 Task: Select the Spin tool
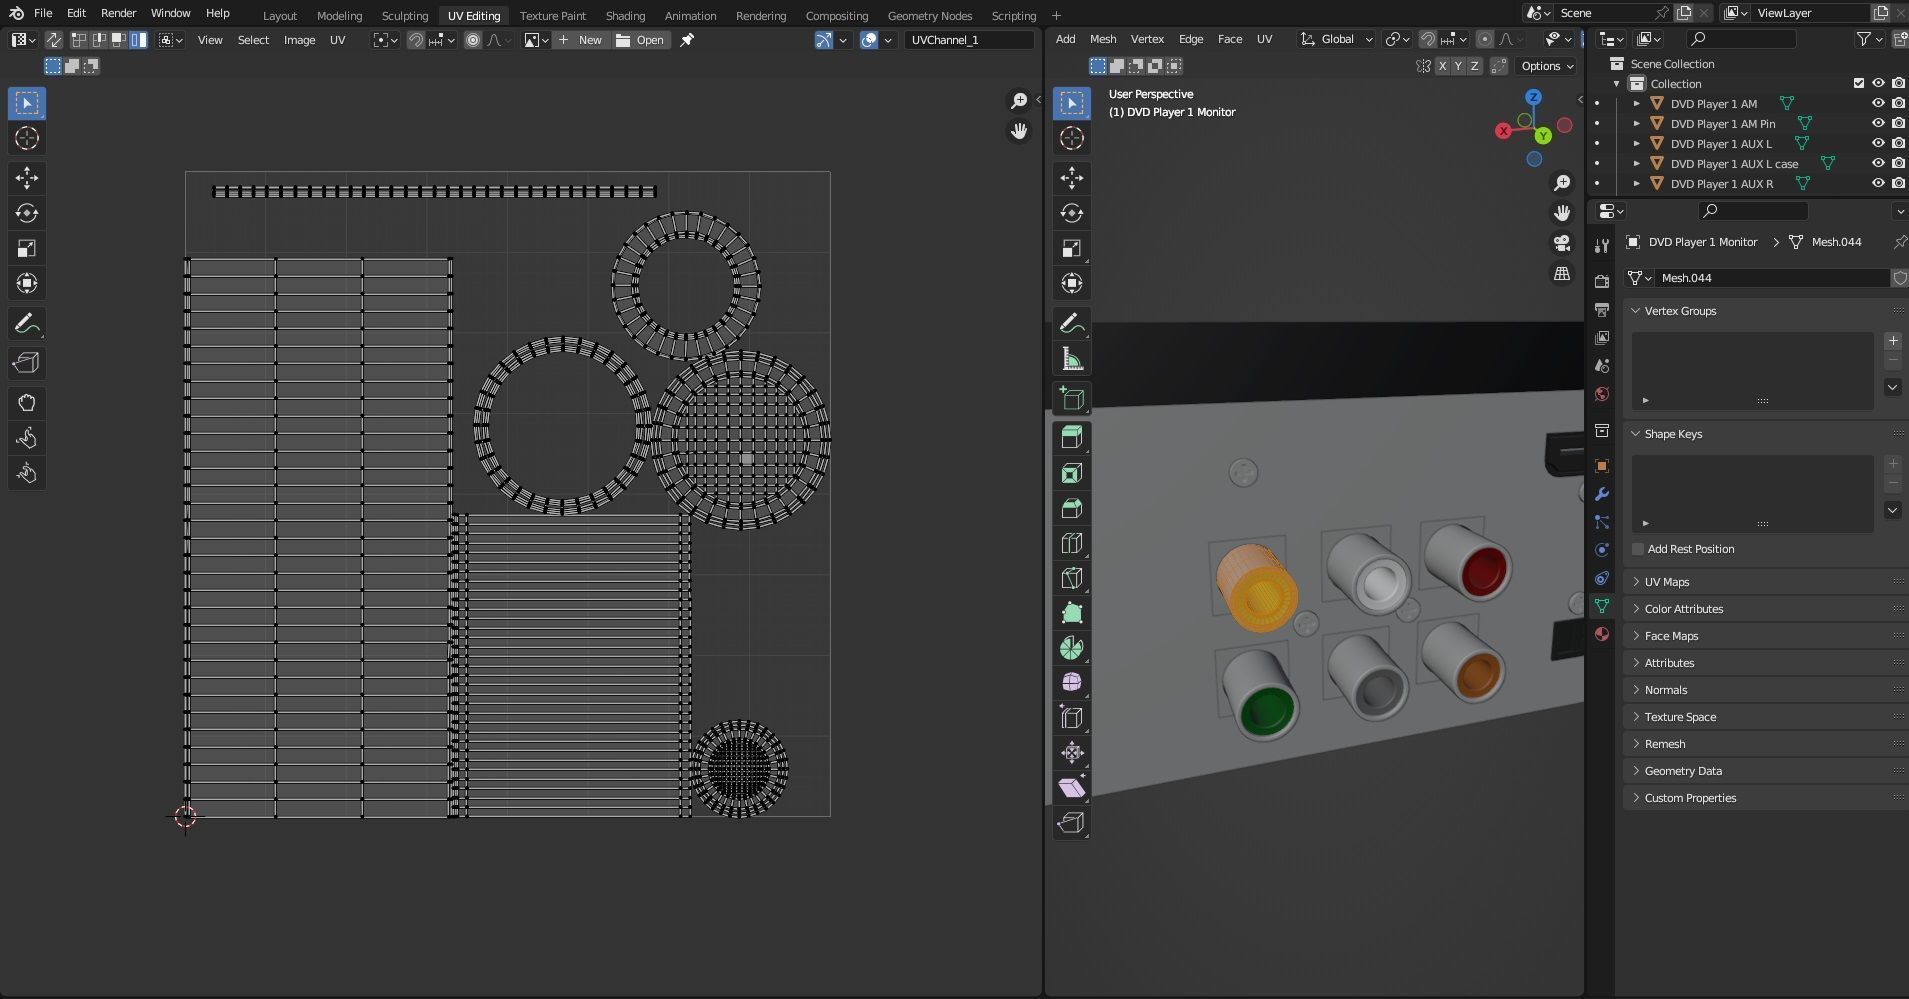click(1072, 648)
